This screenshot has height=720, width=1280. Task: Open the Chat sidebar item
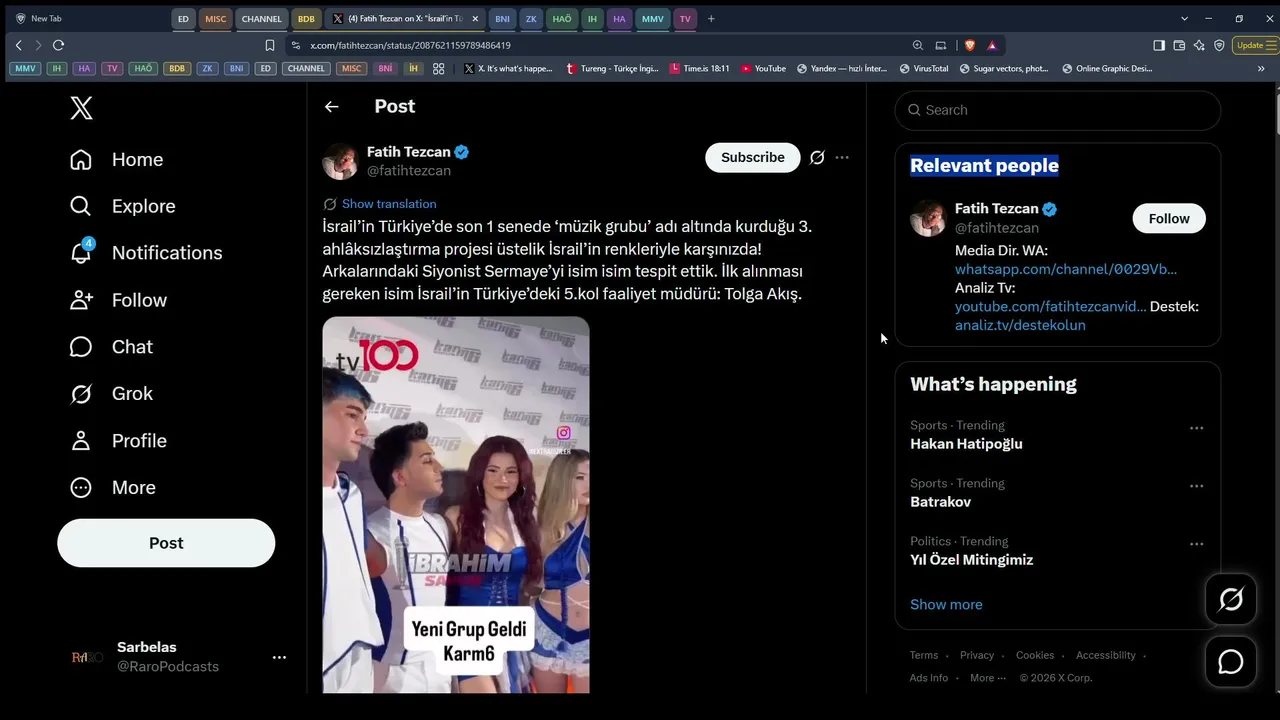pyautogui.click(x=111, y=347)
